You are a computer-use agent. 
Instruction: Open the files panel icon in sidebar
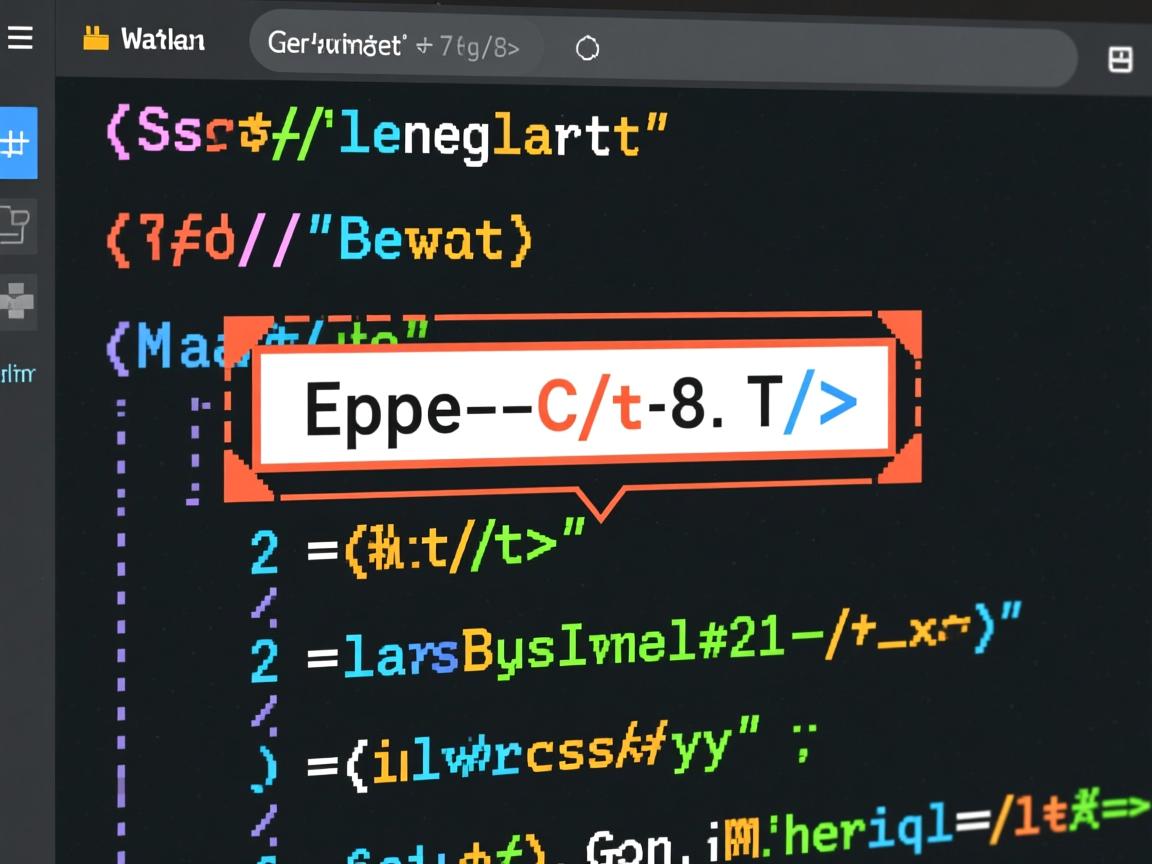pos(18,224)
